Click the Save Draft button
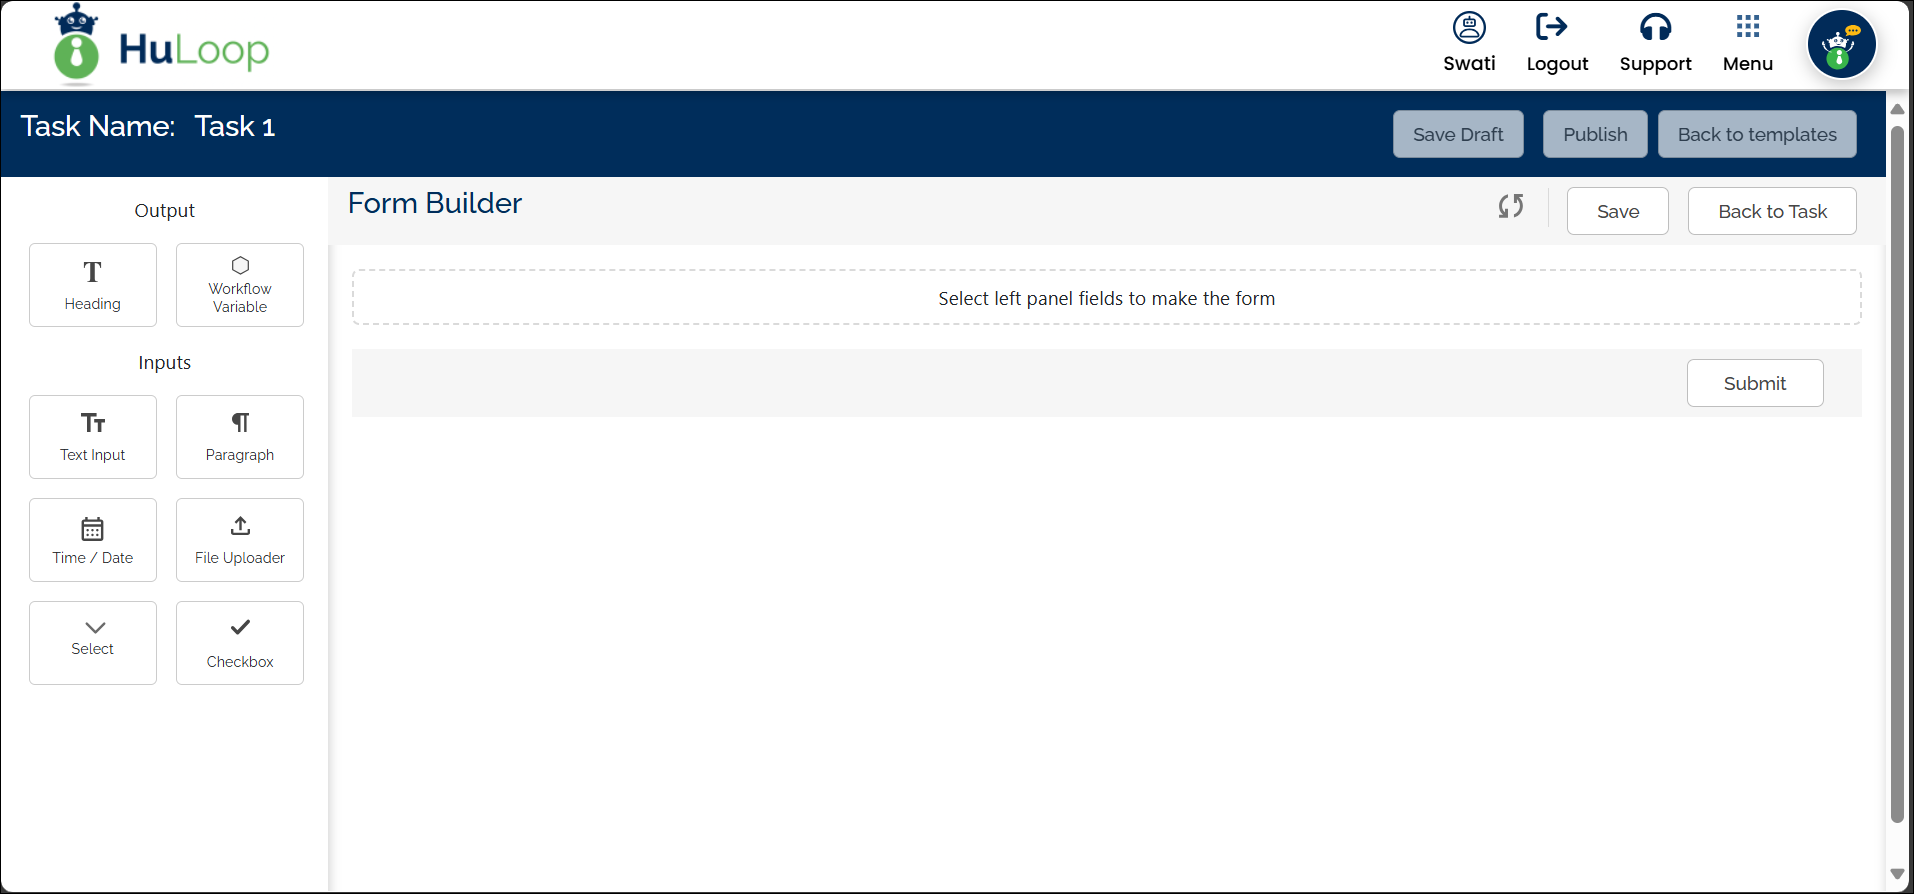 [1458, 134]
